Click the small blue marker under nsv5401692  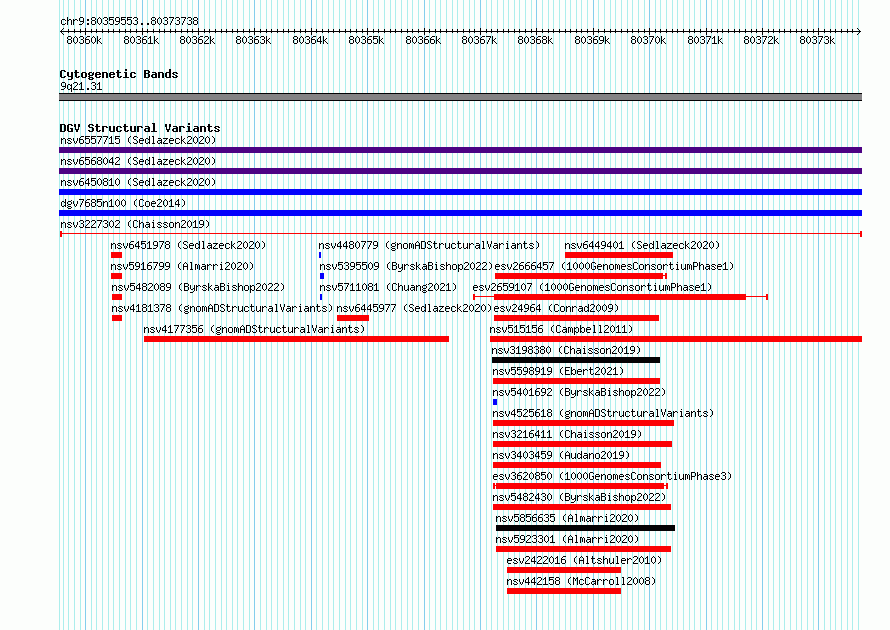tap(495, 402)
